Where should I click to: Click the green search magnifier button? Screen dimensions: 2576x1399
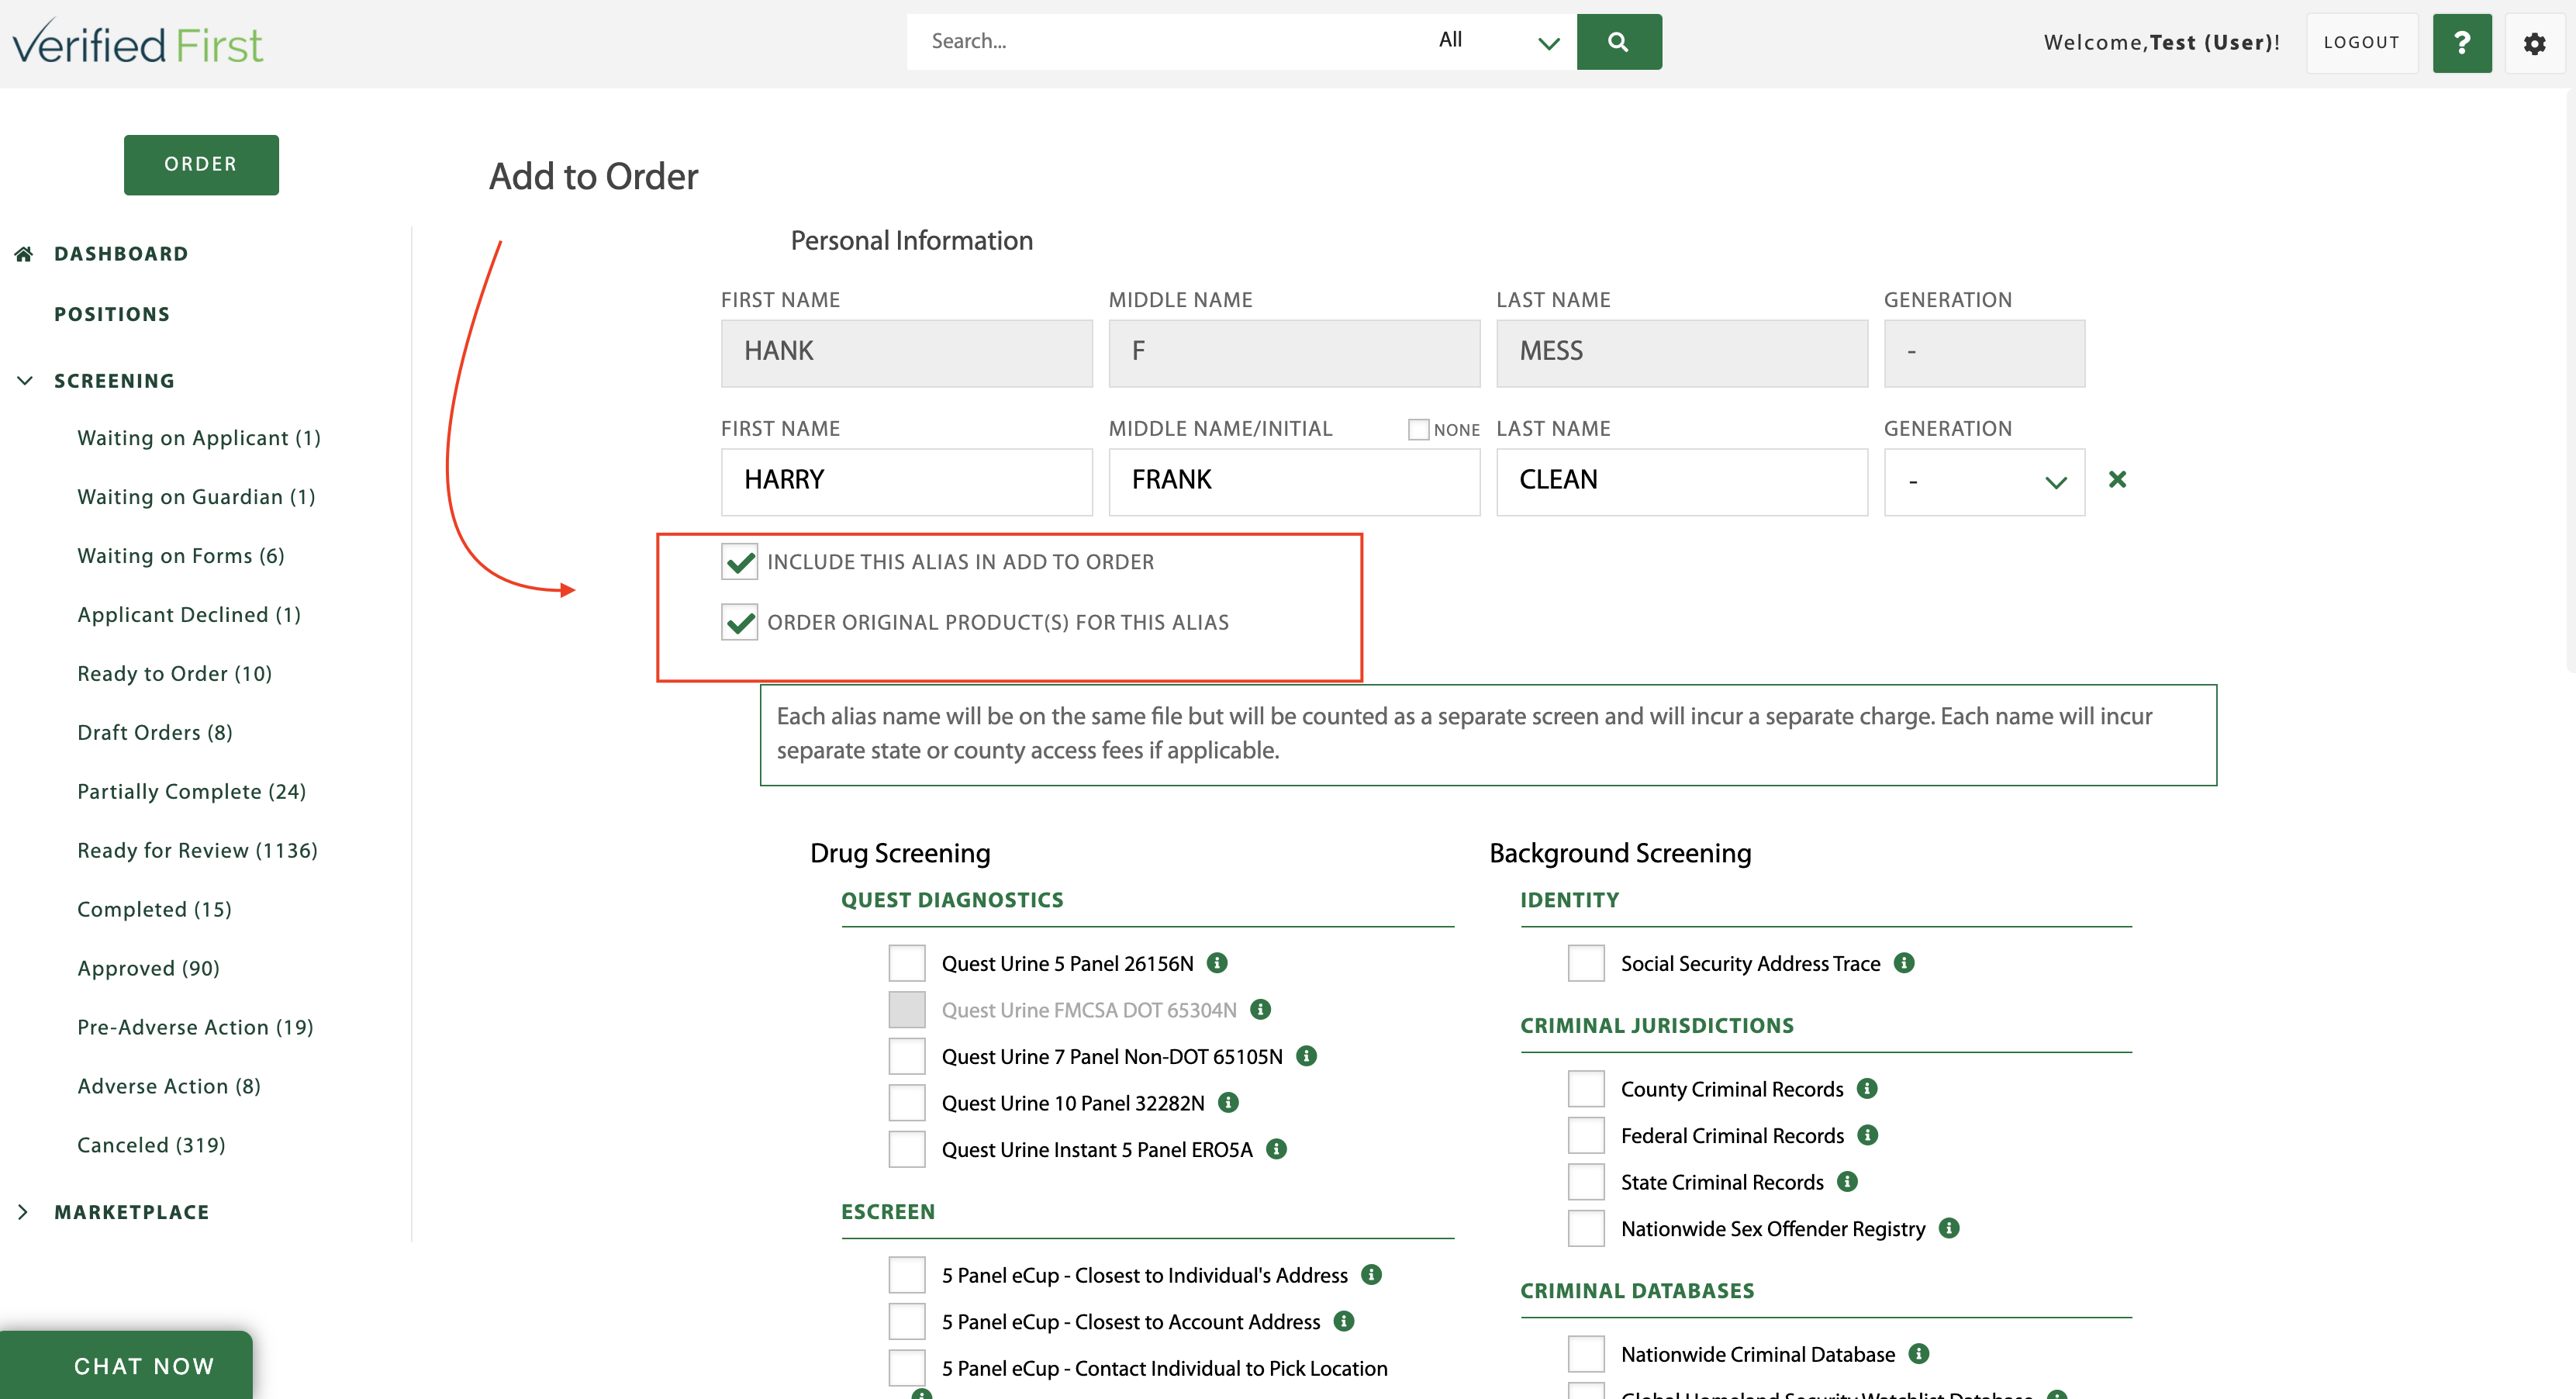(x=1619, y=42)
